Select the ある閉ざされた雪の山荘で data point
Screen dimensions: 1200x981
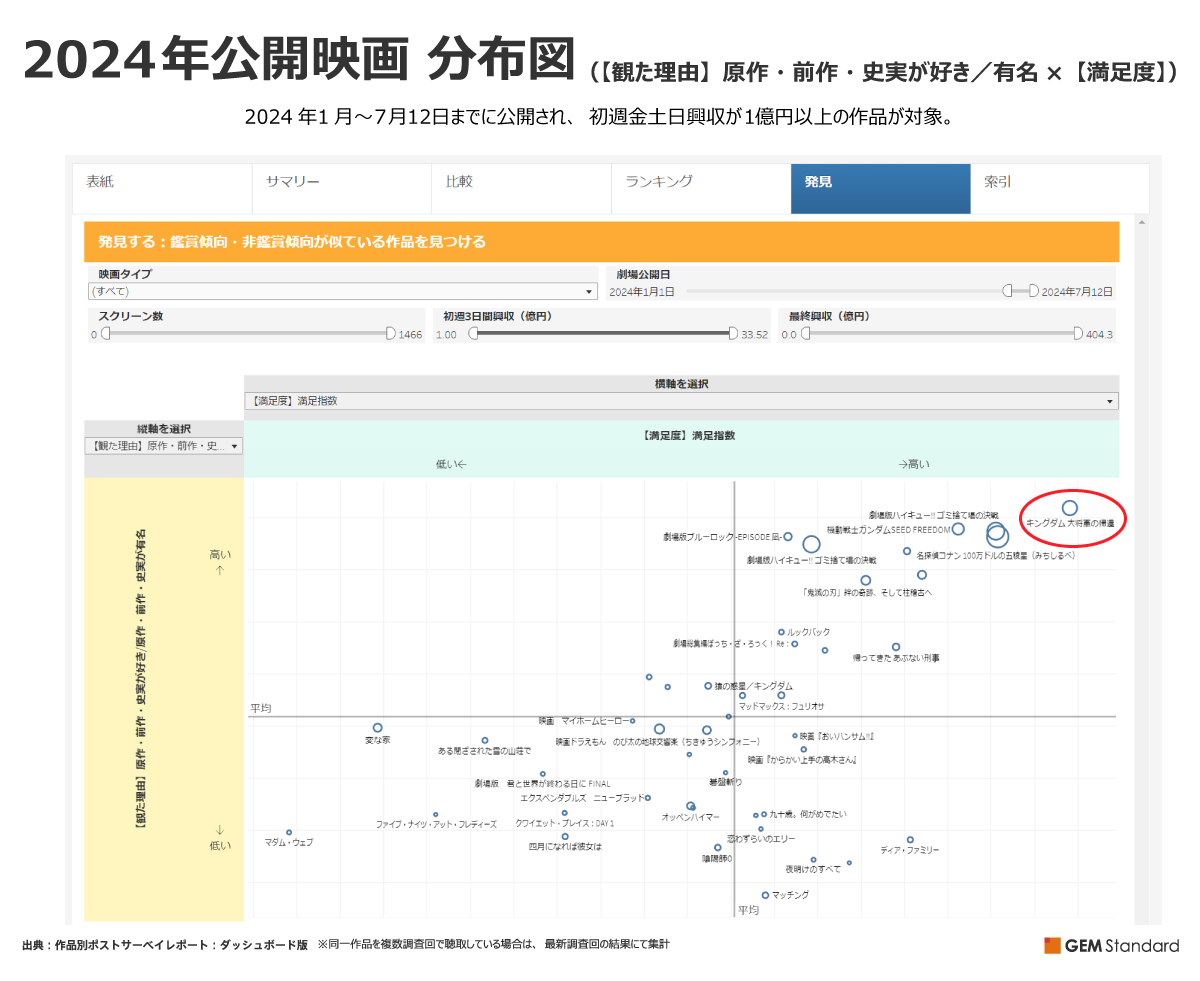click(x=485, y=741)
